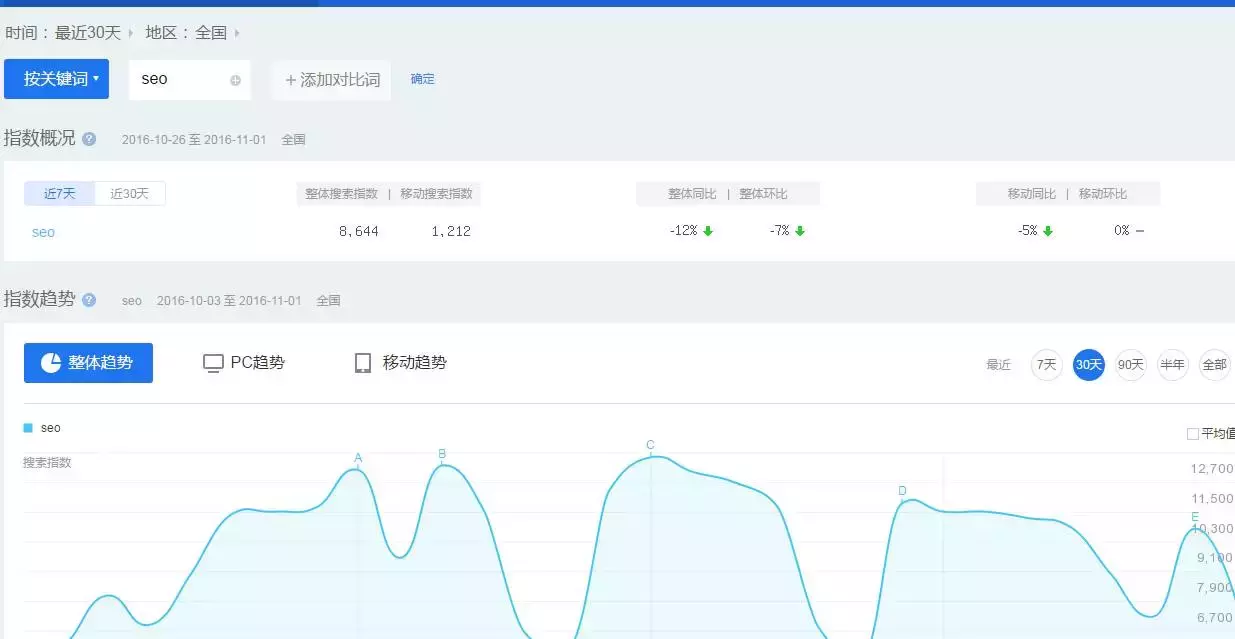
Task: Click chart marker B
Action: pyautogui.click(x=442, y=454)
